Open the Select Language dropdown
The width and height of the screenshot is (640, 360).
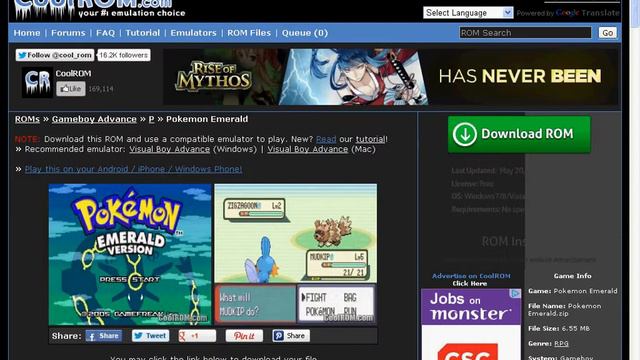[x=468, y=13]
